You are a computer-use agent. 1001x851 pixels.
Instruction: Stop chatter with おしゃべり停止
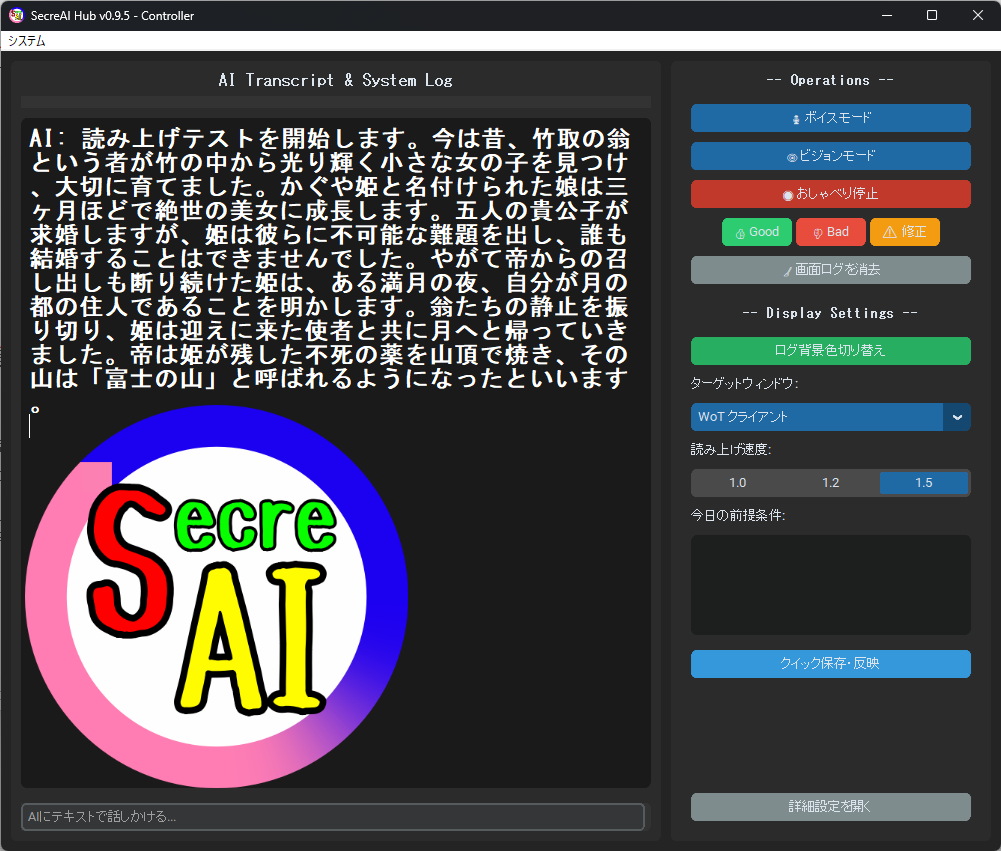click(x=831, y=194)
